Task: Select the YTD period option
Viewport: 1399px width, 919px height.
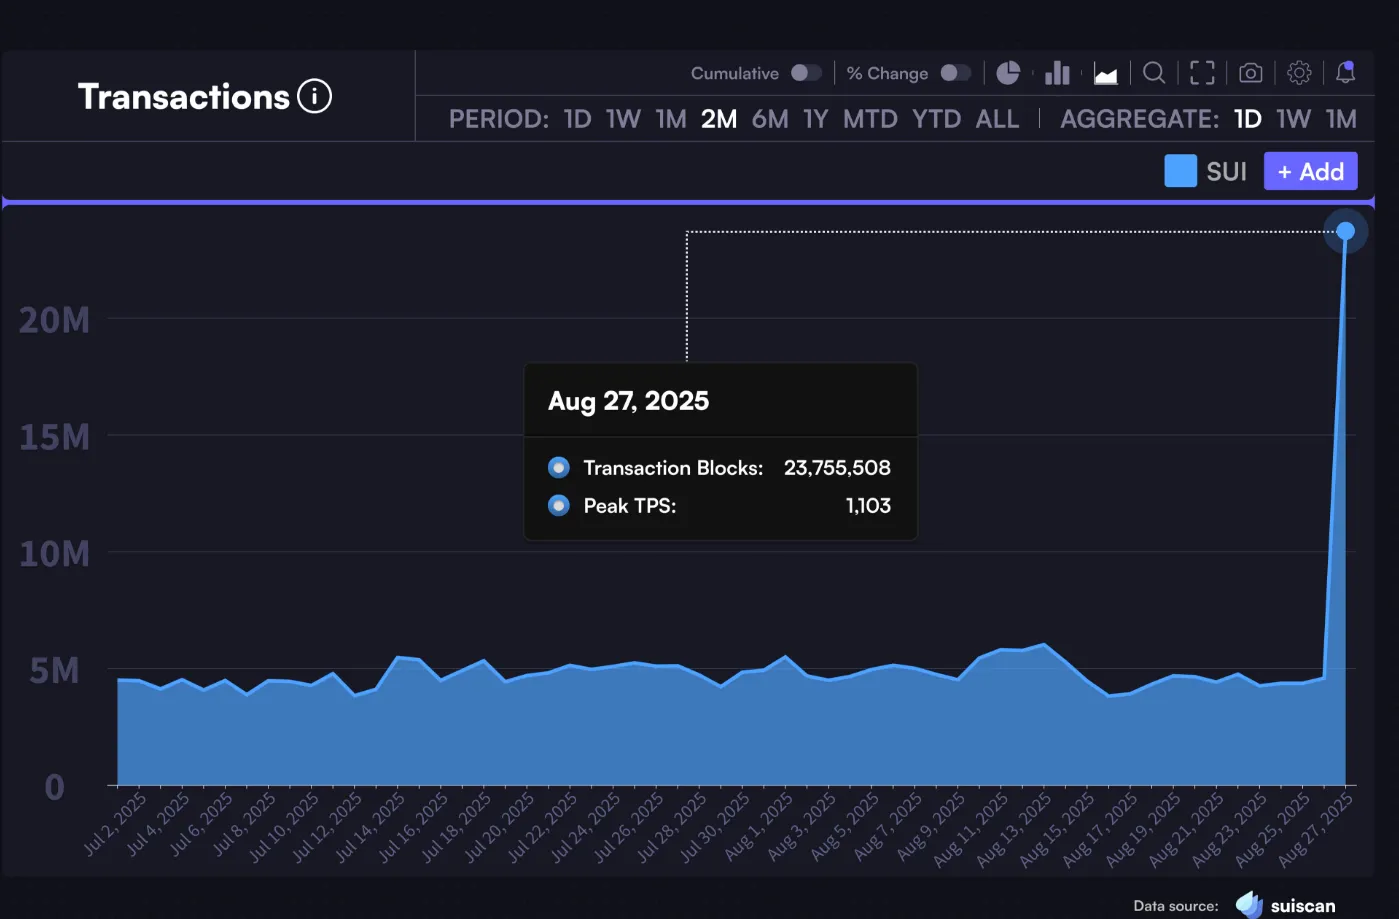Action: point(936,119)
